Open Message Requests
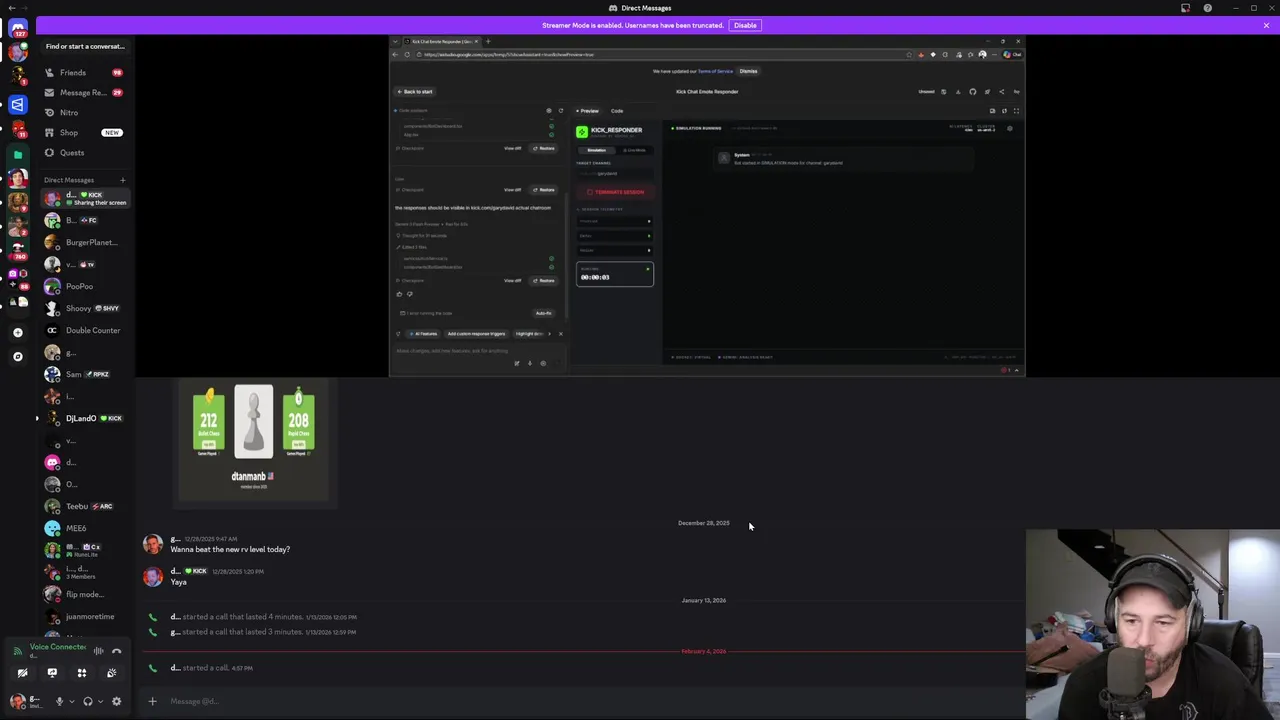Screen dimensions: 1280x720 (x=84, y=92)
